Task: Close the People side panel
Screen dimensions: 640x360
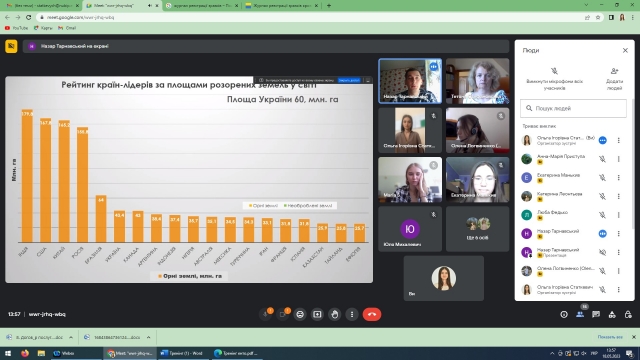Action: coord(625,50)
